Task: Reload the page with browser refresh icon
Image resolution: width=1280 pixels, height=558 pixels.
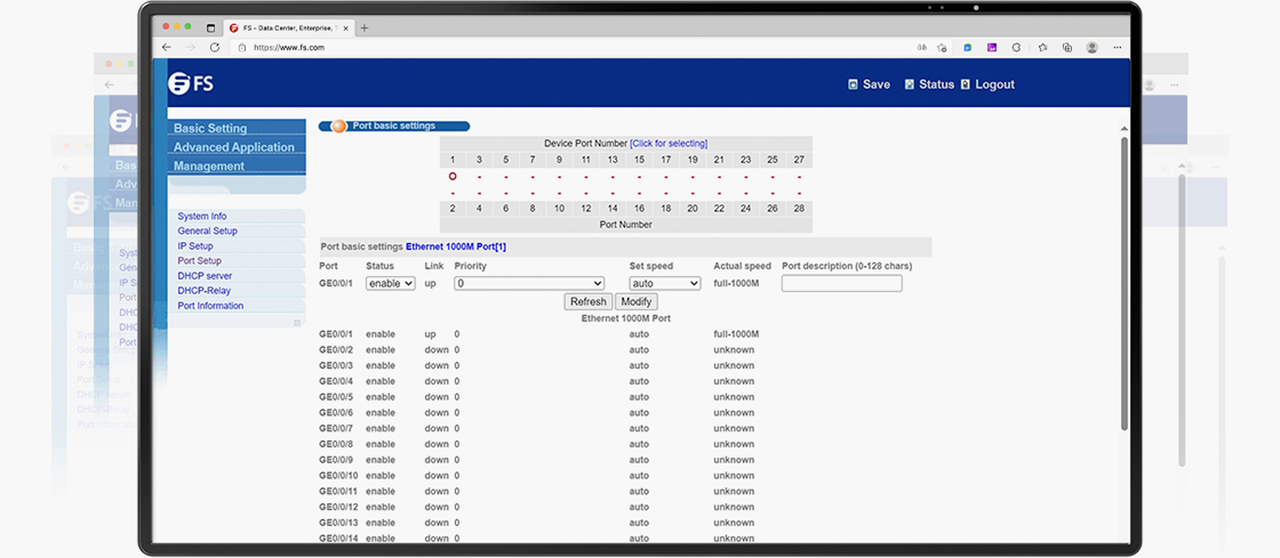Action: point(215,47)
